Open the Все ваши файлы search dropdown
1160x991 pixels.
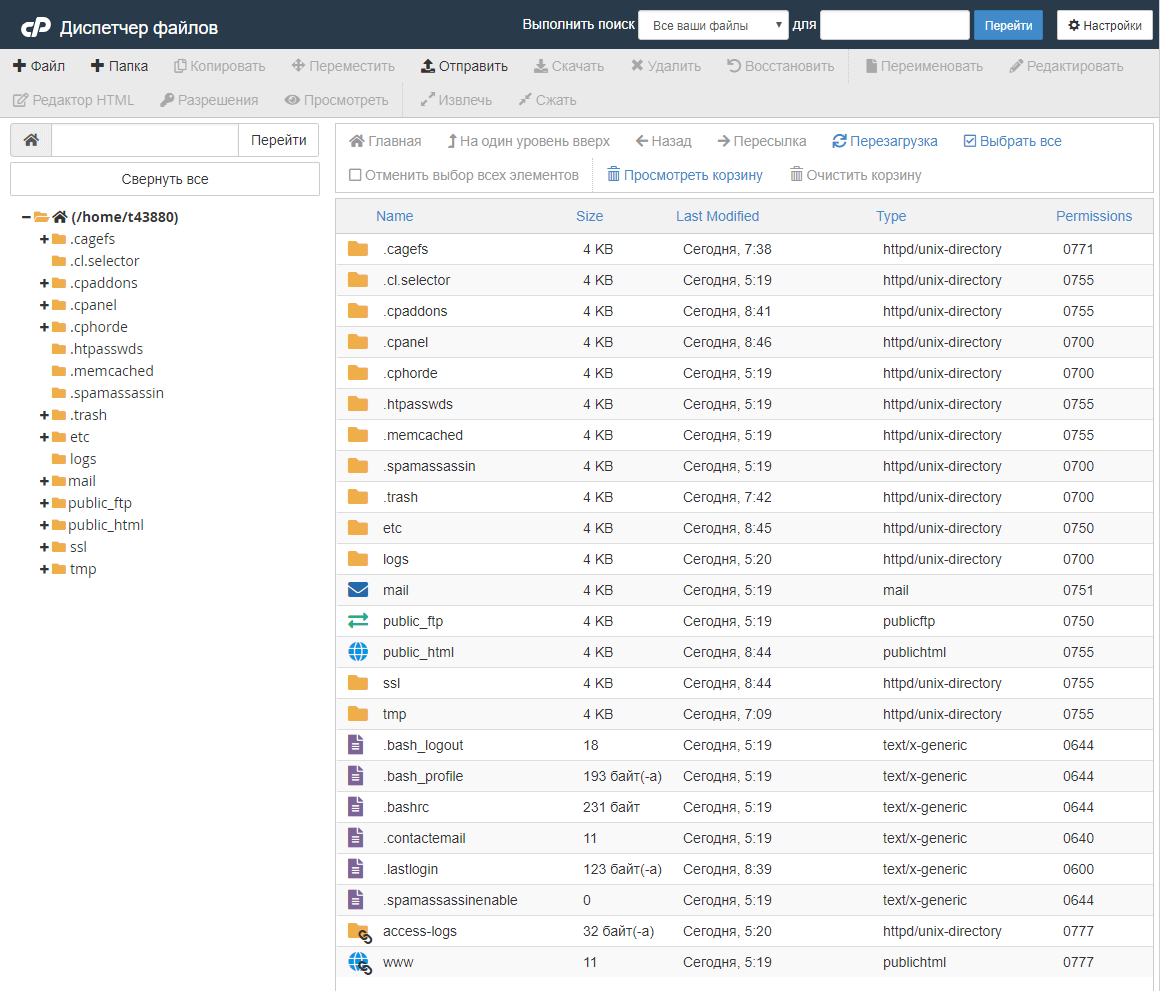pos(713,25)
